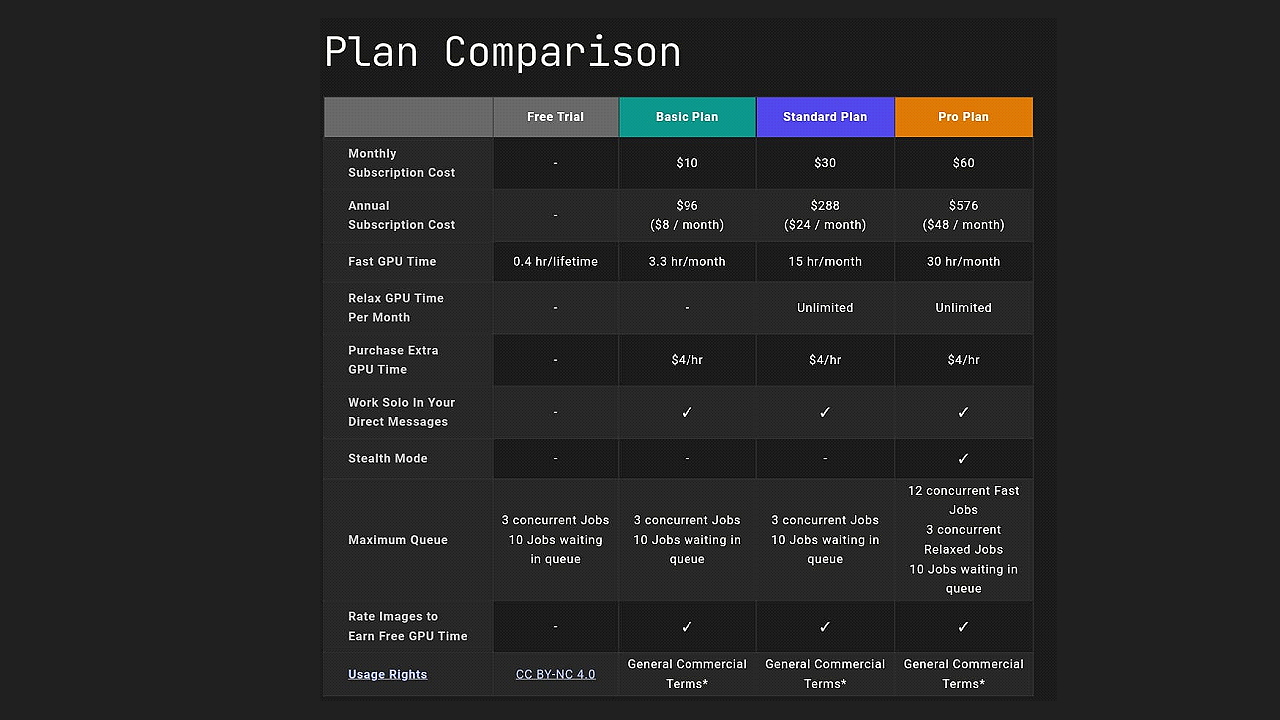
Task: Click General Commercial Terms under Standard Plan
Action: pyautogui.click(x=825, y=674)
